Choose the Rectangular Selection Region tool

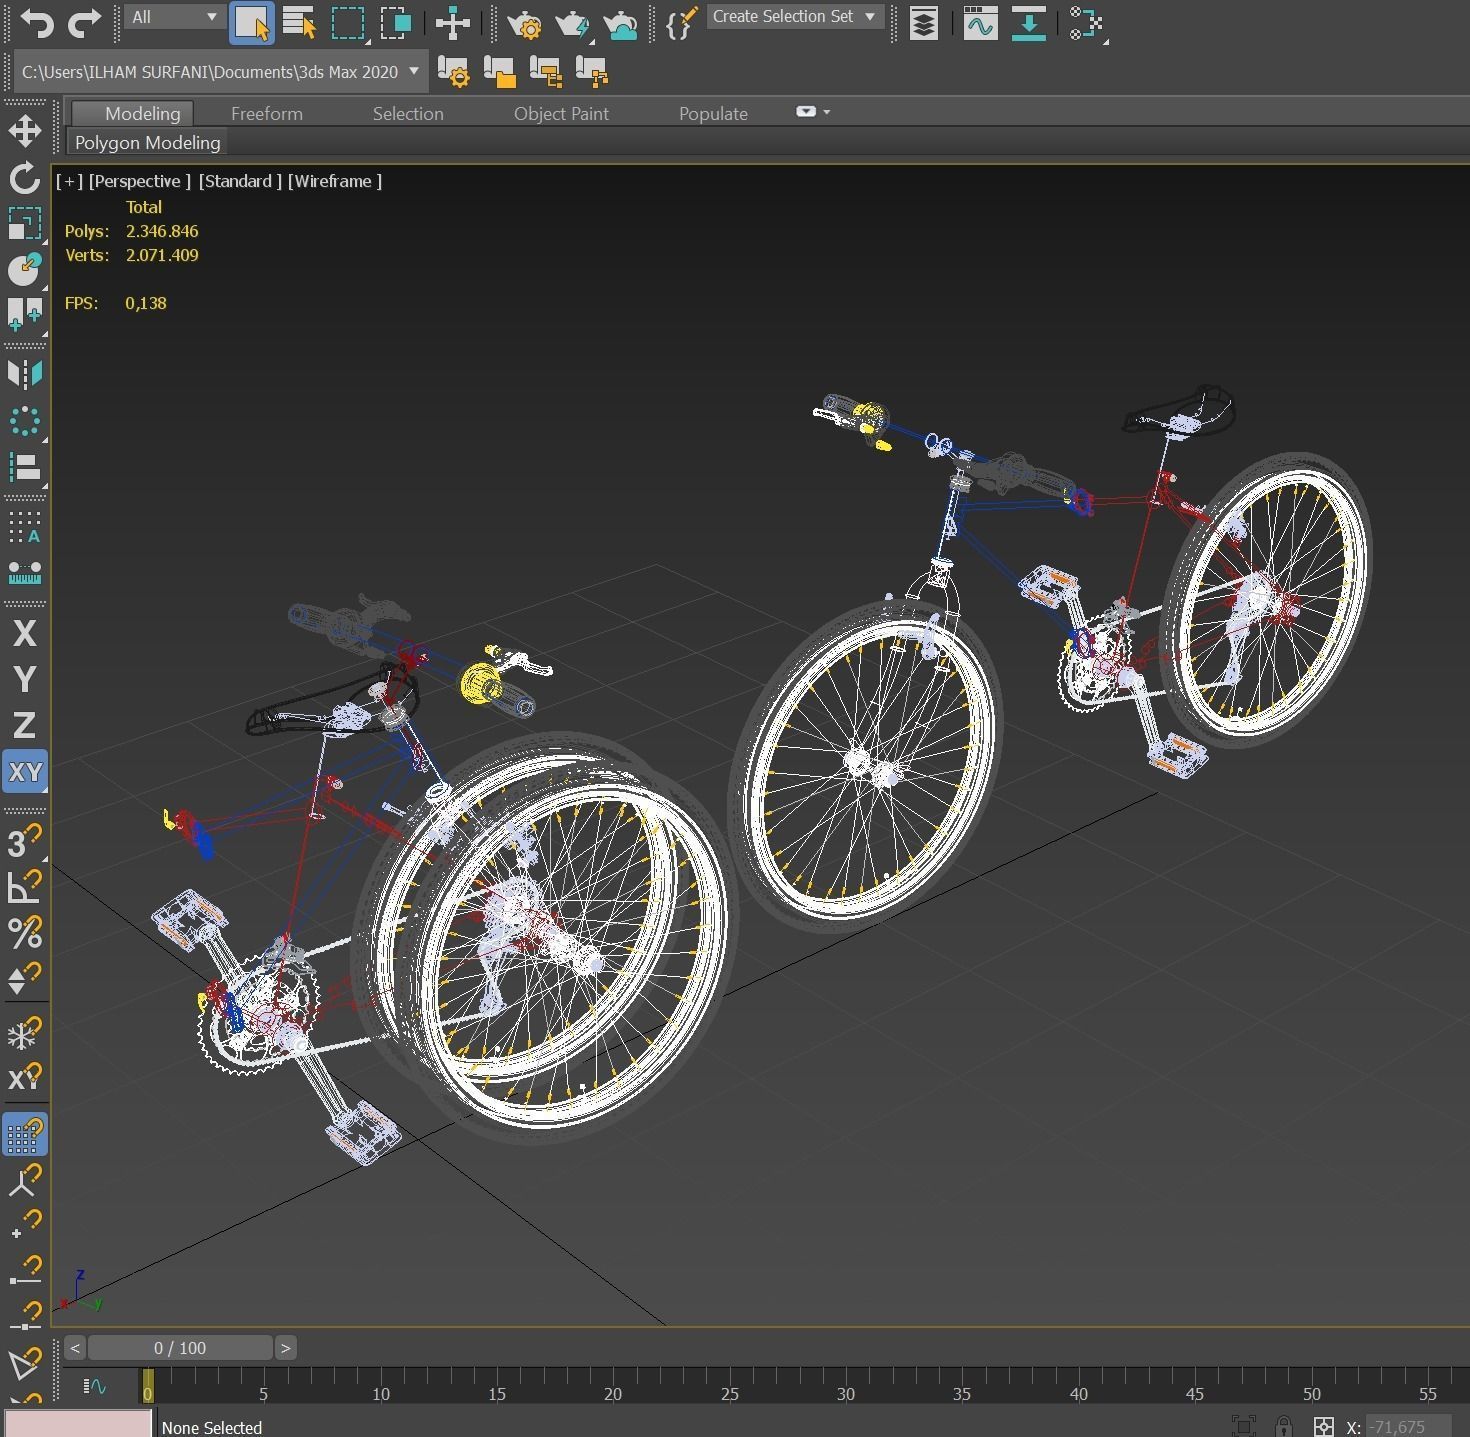click(347, 23)
